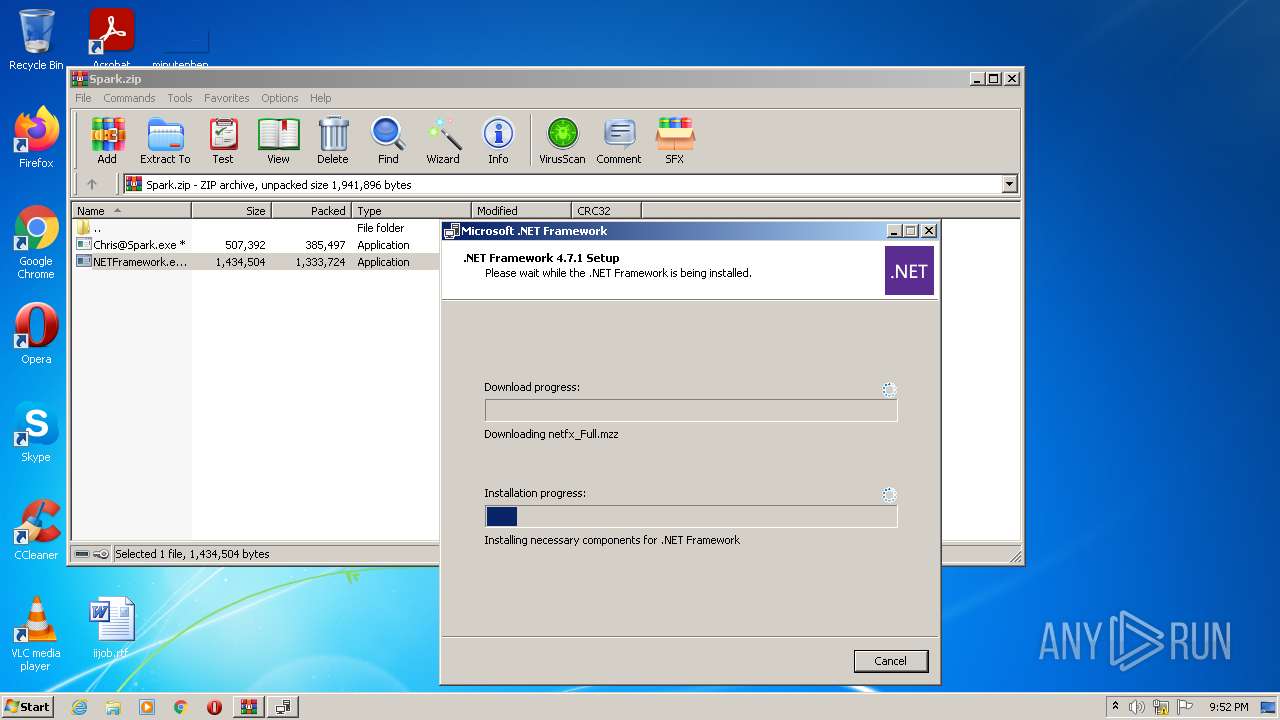Click the Chrome taskbar icon

[181, 707]
